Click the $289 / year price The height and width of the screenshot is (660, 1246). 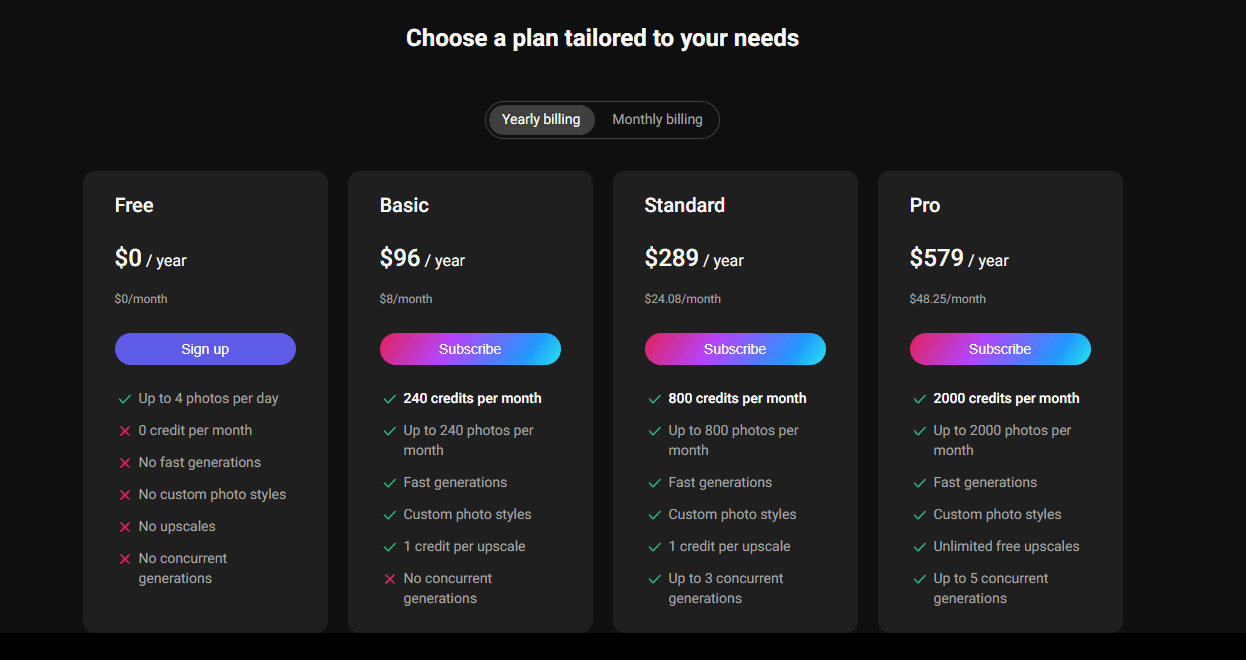click(694, 259)
